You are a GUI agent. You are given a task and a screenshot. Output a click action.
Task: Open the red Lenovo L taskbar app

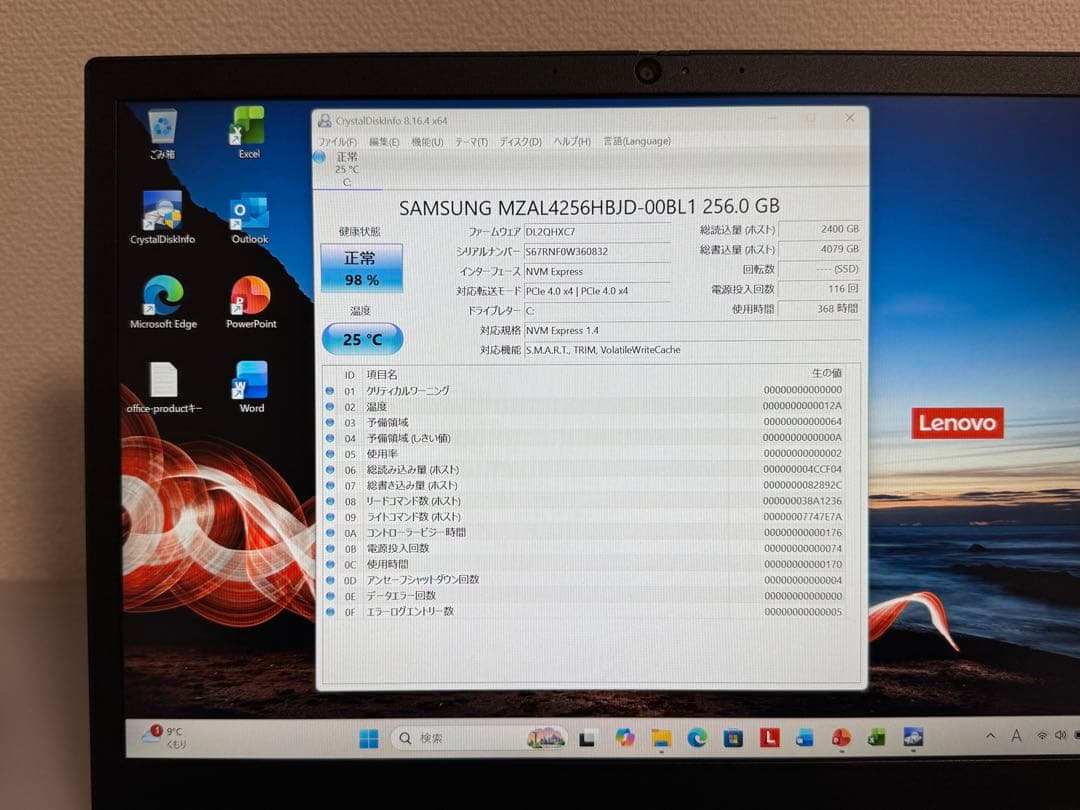point(769,738)
